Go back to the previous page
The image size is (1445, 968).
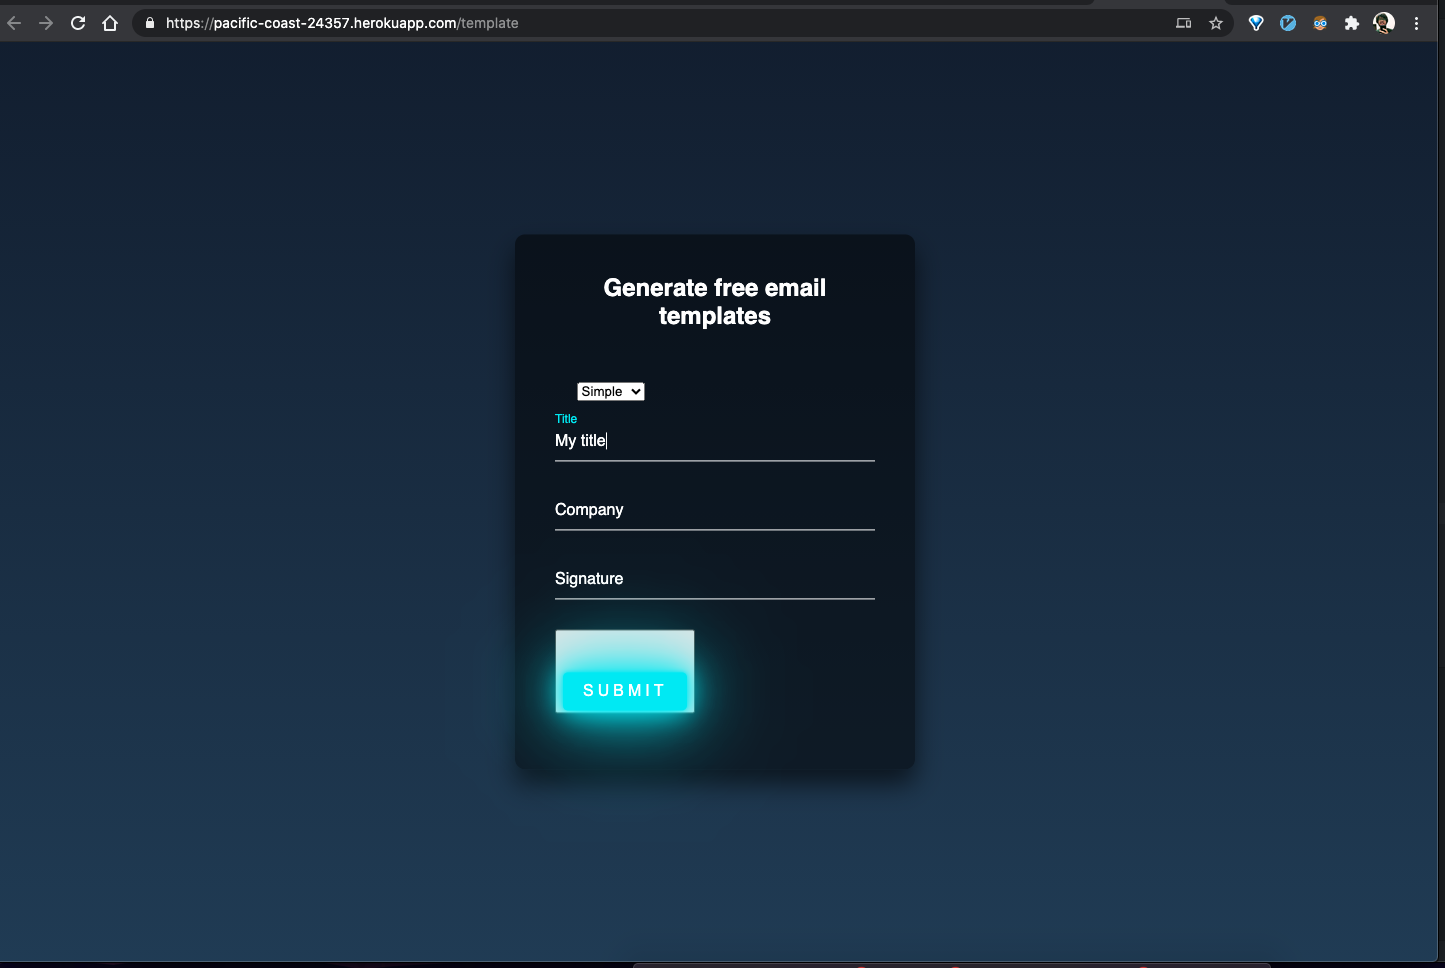(x=14, y=23)
